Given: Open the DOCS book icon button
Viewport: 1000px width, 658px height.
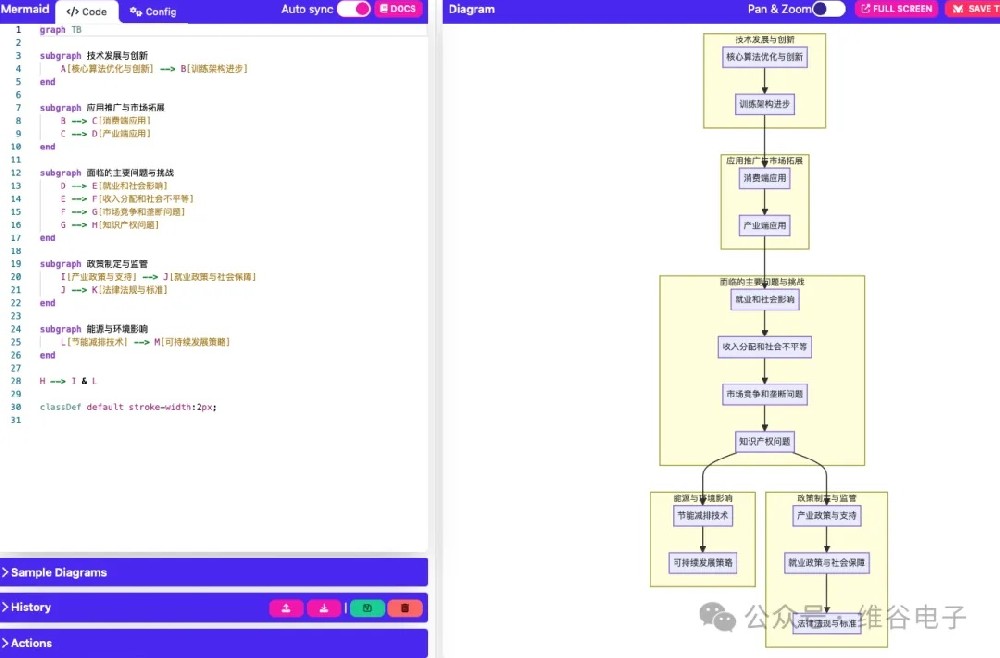Looking at the screenshot, I should coord(398,9).
